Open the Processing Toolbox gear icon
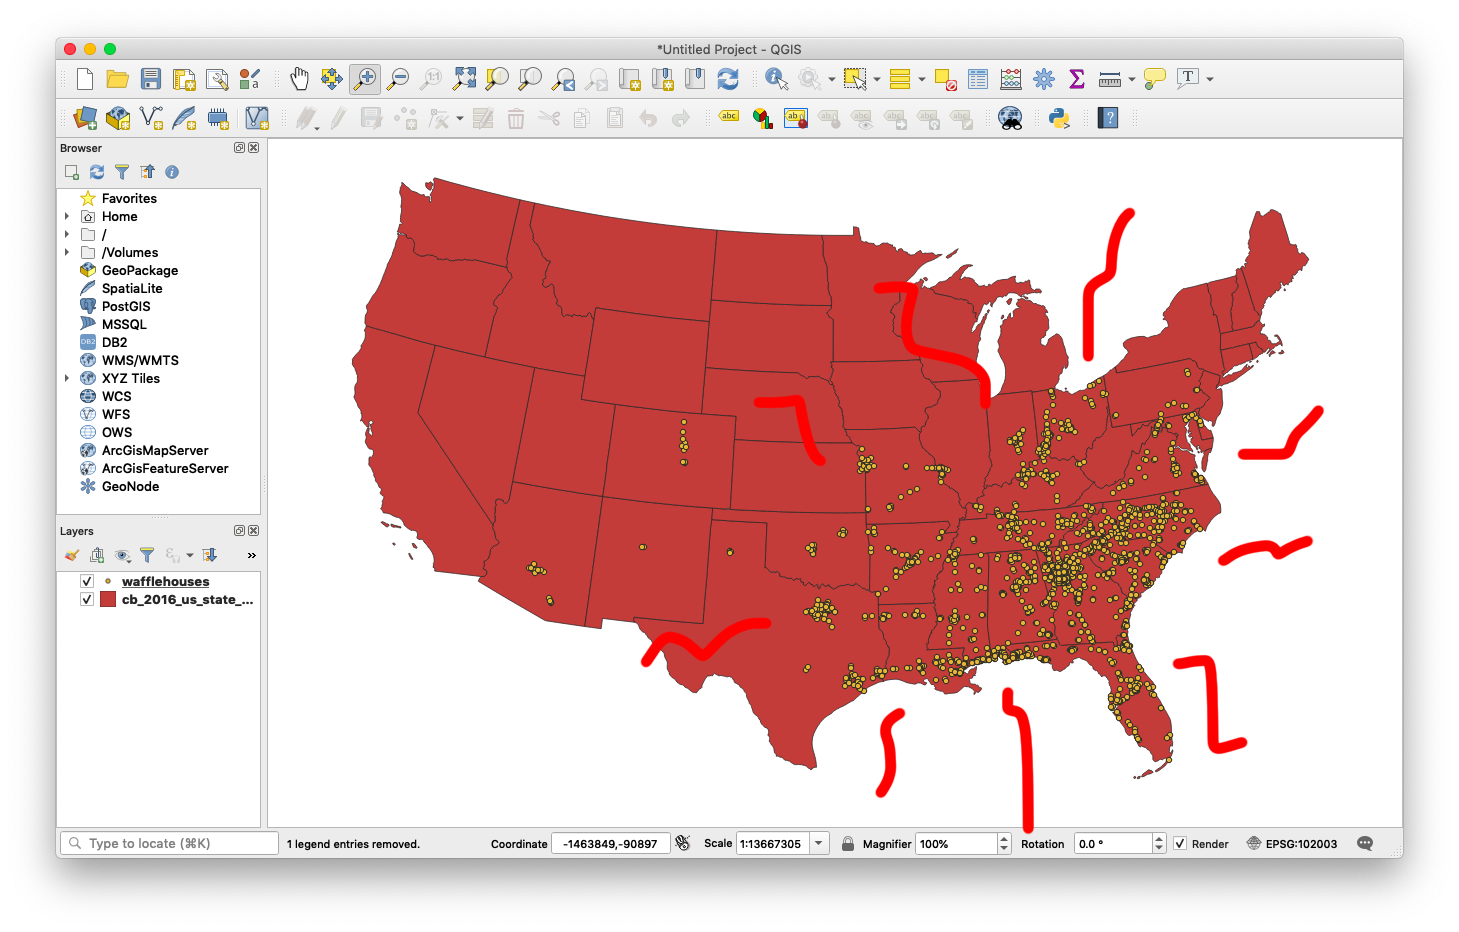The image size is (1459, 932). 1044,79
